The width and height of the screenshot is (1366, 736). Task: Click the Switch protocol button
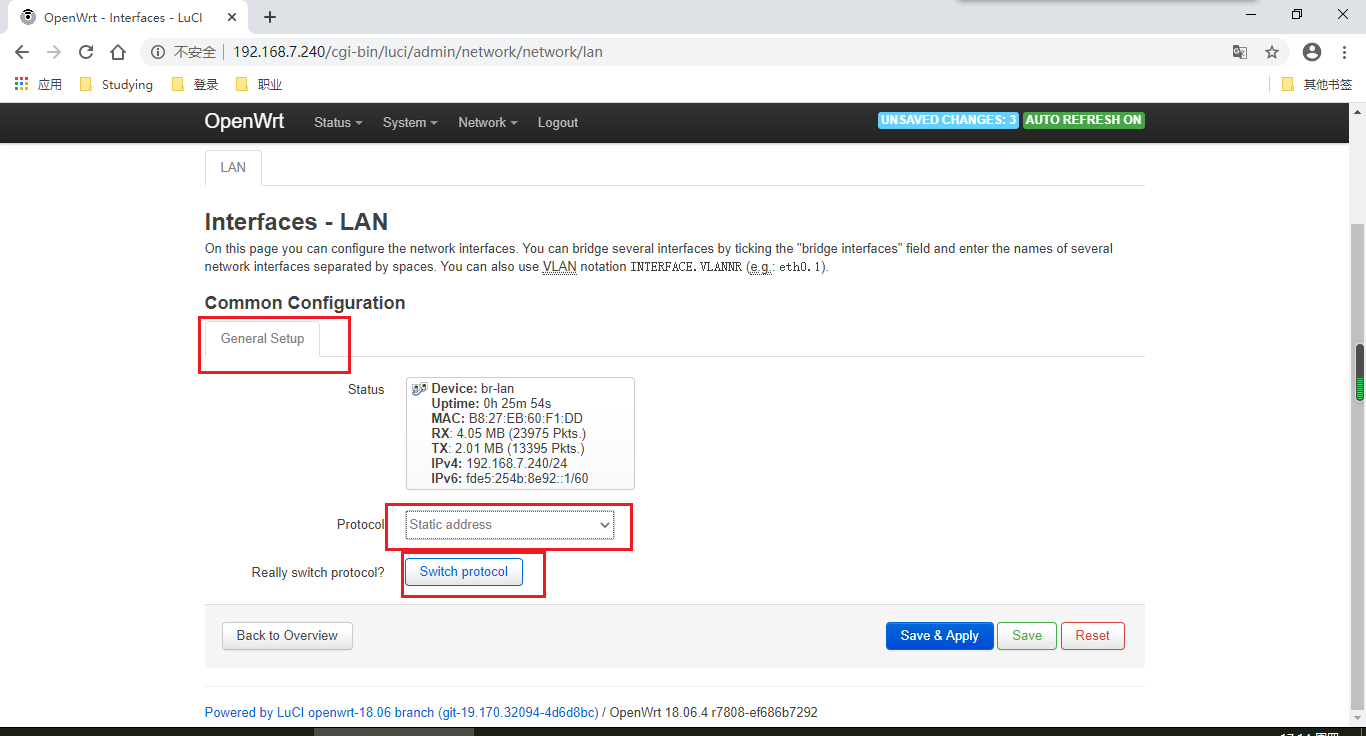pyautogui.click(x=464, y=572)
